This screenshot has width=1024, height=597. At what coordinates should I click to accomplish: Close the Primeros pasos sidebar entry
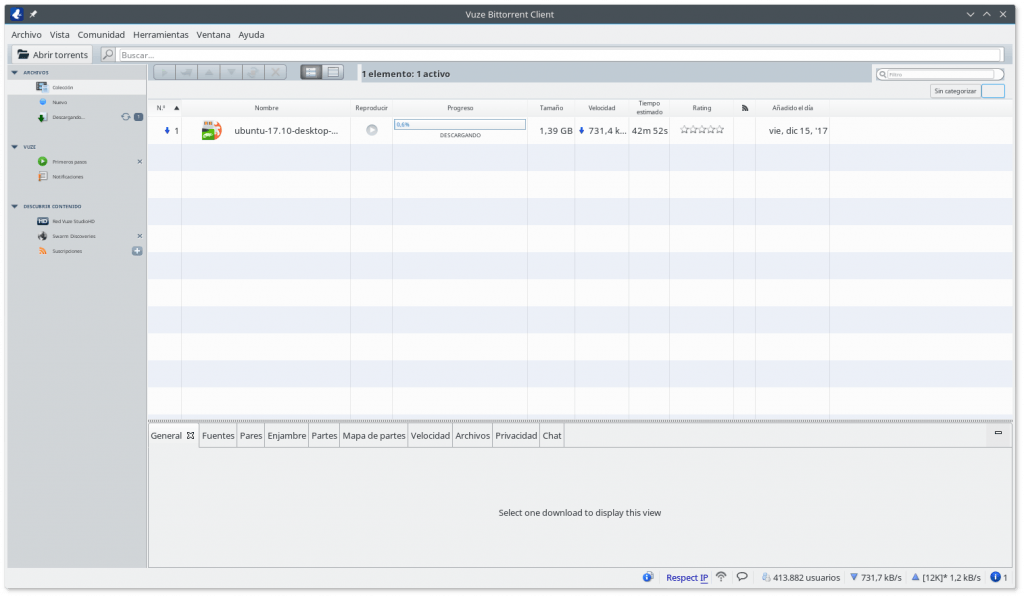click(x=140, y=161)
